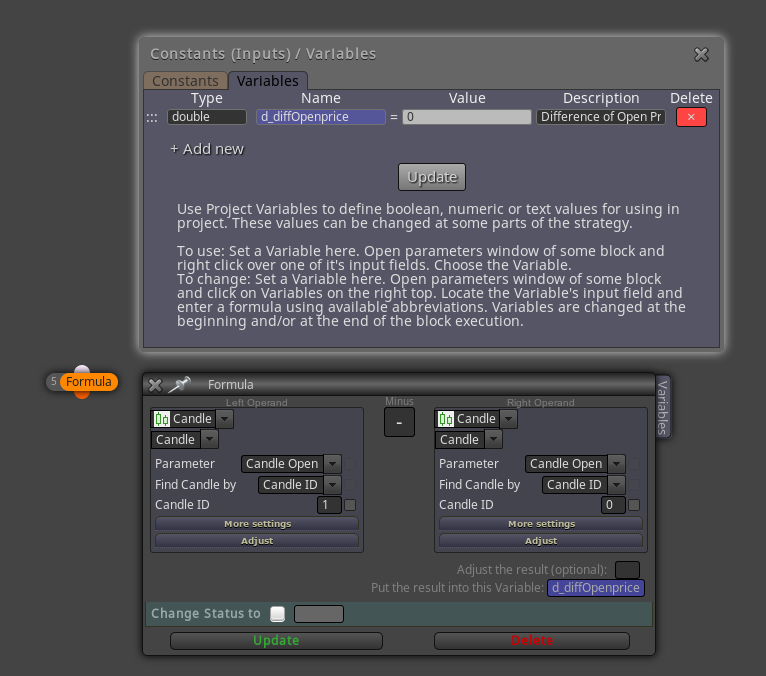Click the red Delete button in Formula panel
This screenshot has height=676, width=766.
click(x=532, y=640)
